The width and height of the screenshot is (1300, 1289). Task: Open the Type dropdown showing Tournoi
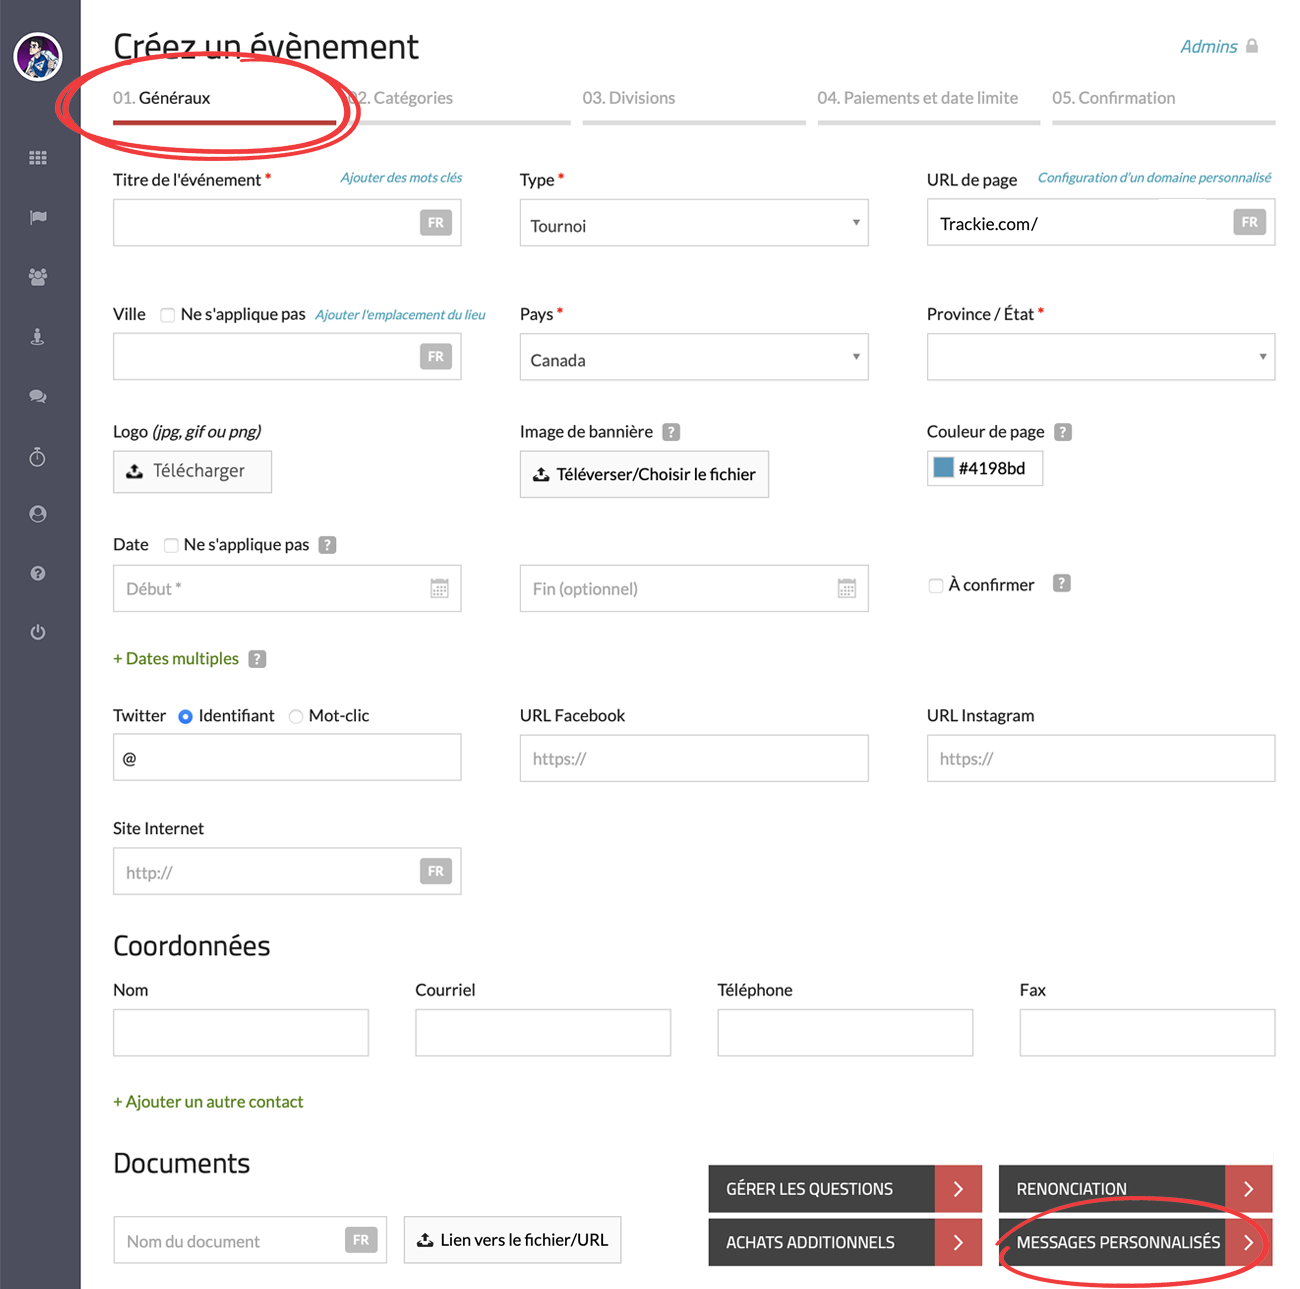point(693,223)
